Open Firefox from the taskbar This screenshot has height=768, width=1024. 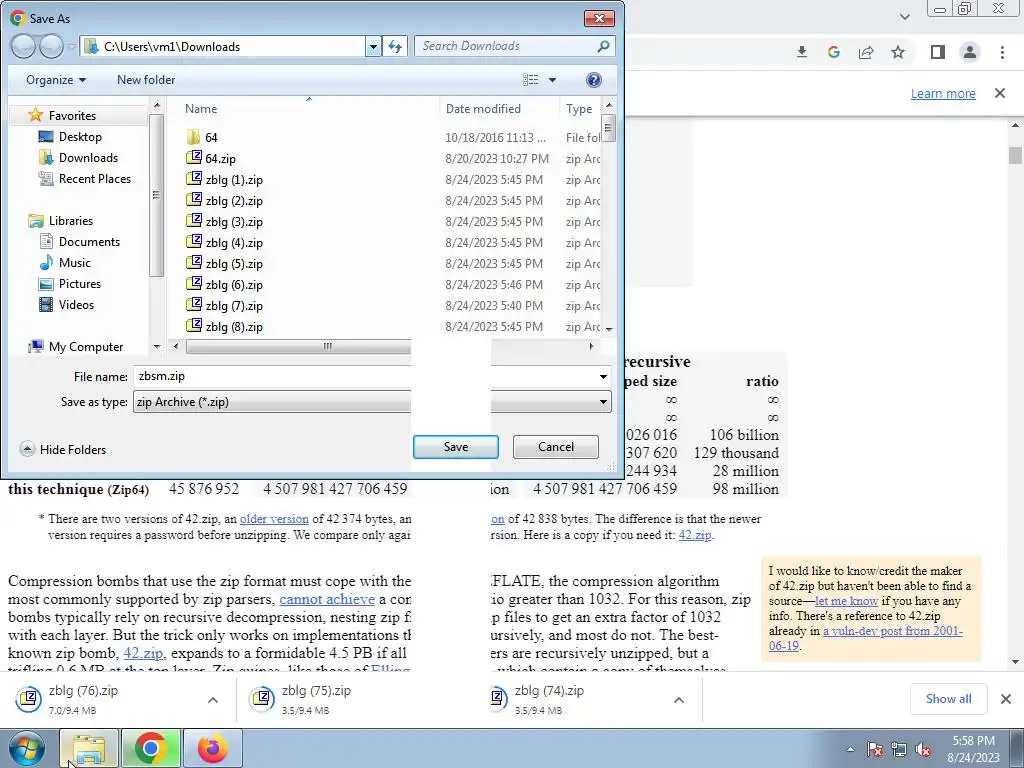213,748
